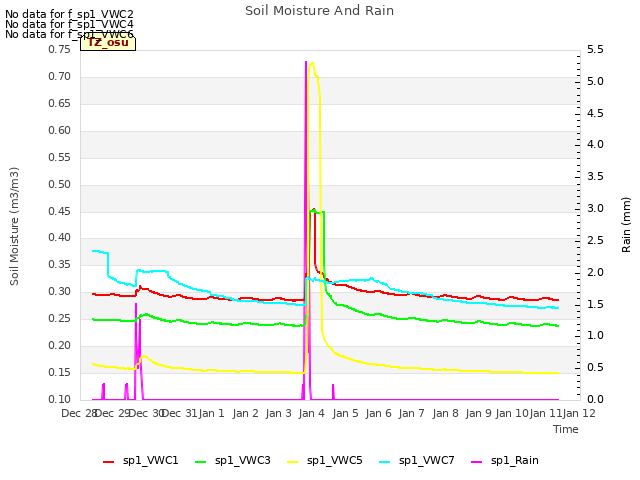The image size is (640, 480).
Task: Click the 0.75 left axis tick label
Action: pos(60,49)
